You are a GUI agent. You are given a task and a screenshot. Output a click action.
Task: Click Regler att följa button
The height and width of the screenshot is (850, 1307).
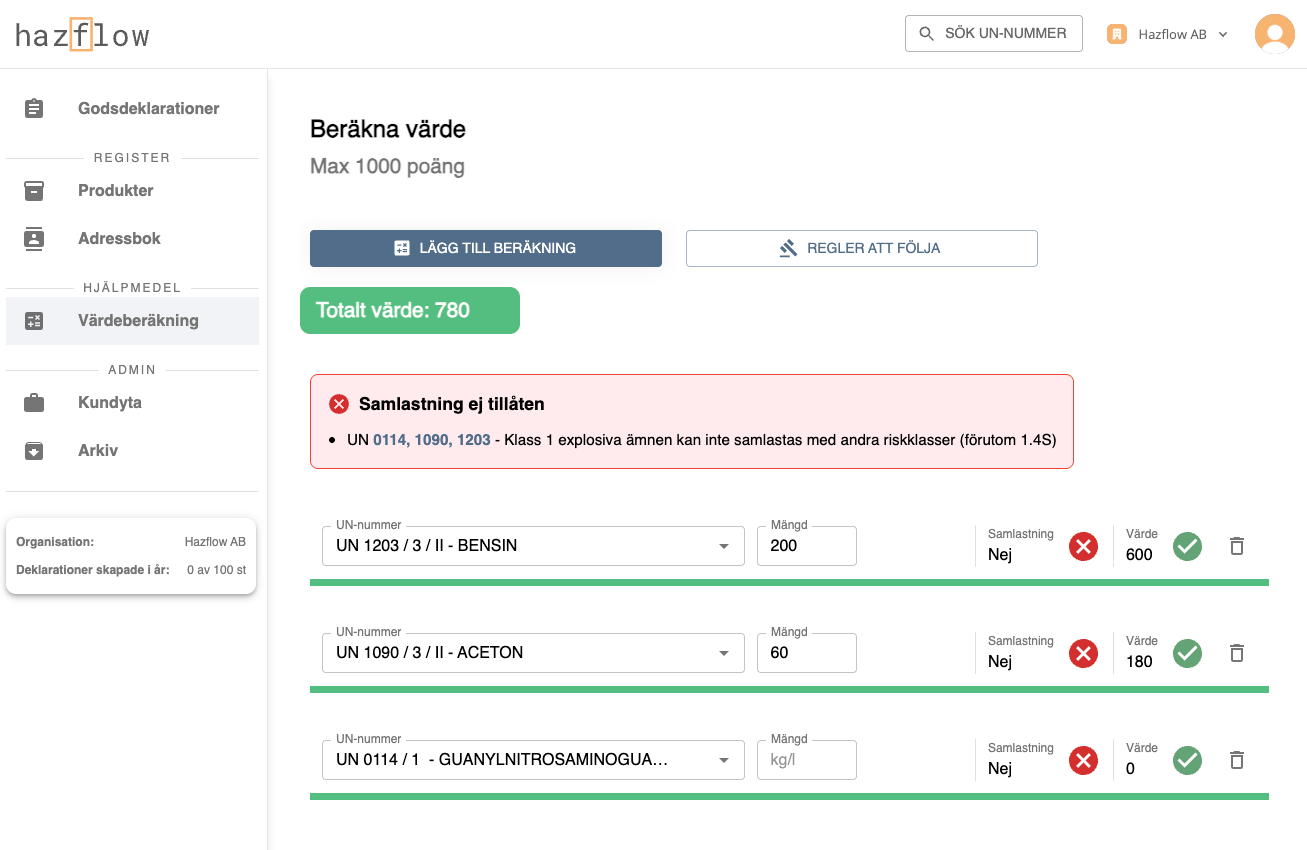click(x=861, y=248)
